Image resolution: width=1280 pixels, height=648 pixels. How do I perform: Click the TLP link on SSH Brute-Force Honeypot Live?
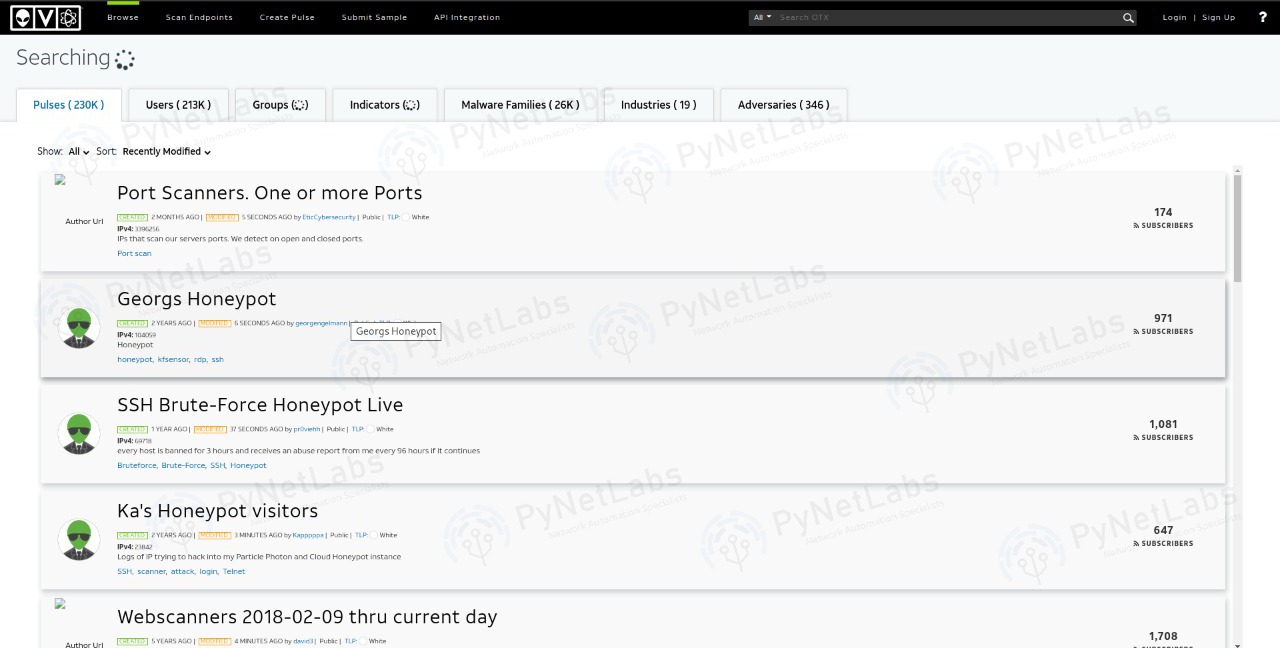[357, 429]
